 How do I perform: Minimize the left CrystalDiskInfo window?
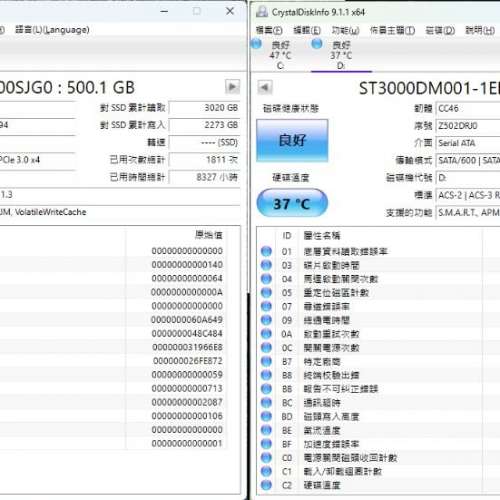click(x=164, y=11)
